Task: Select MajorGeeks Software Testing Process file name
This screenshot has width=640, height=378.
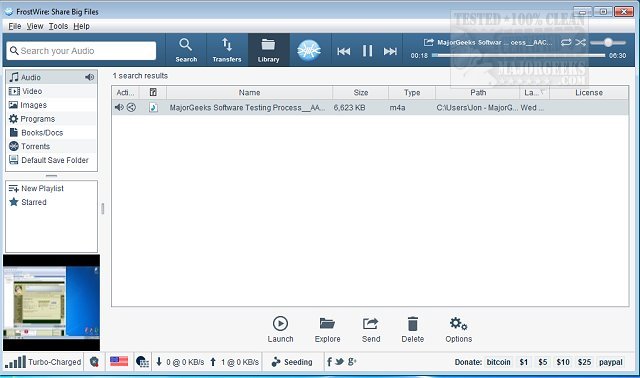Action: coord(247,108)
